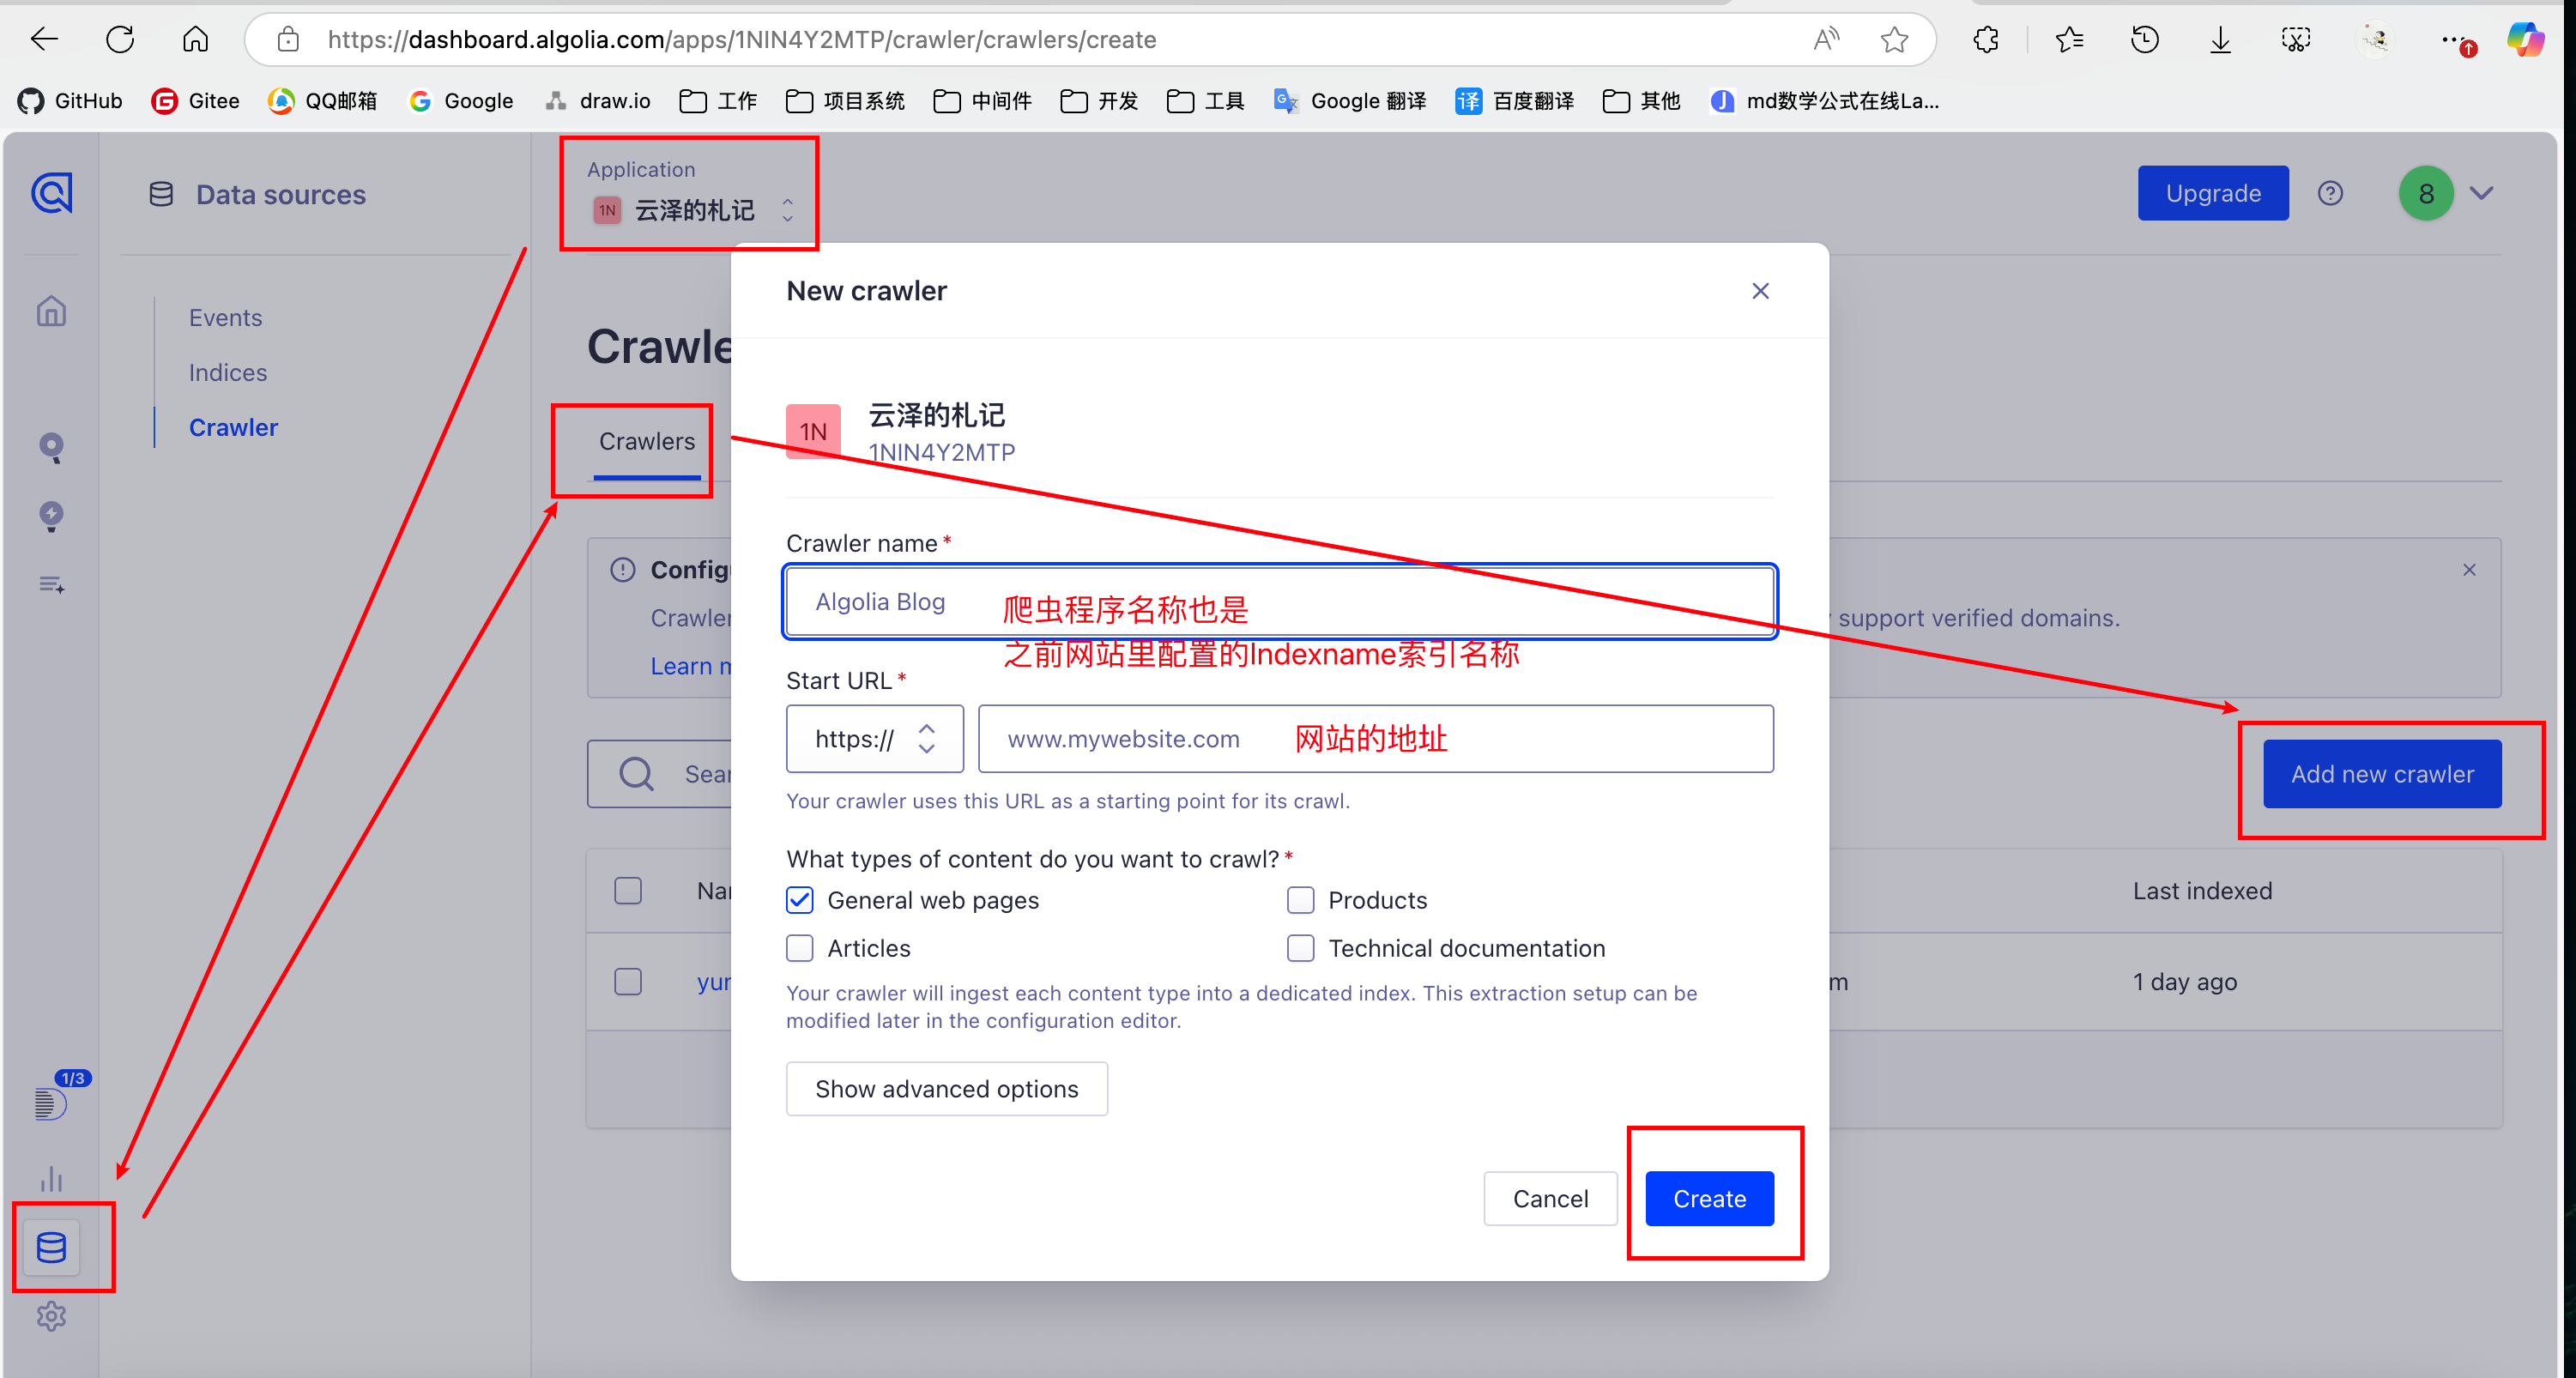This screenshot has height=1378, width=2576.
Task: Click the Start URL input field
Action: (x=1376, y=739)
